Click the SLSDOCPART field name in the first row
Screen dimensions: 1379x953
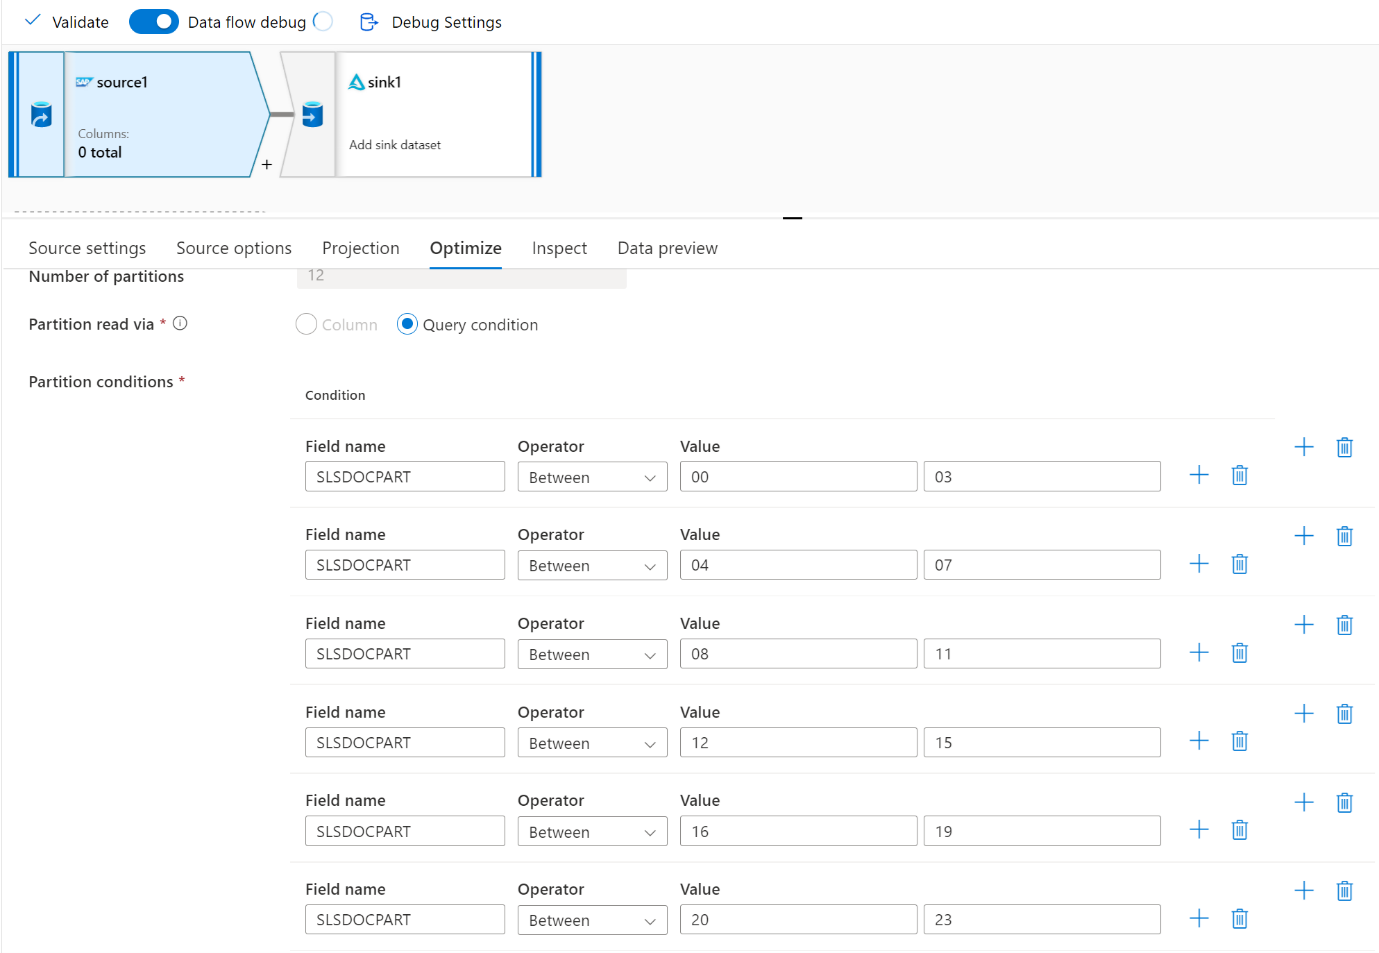(x=404, y=476)
